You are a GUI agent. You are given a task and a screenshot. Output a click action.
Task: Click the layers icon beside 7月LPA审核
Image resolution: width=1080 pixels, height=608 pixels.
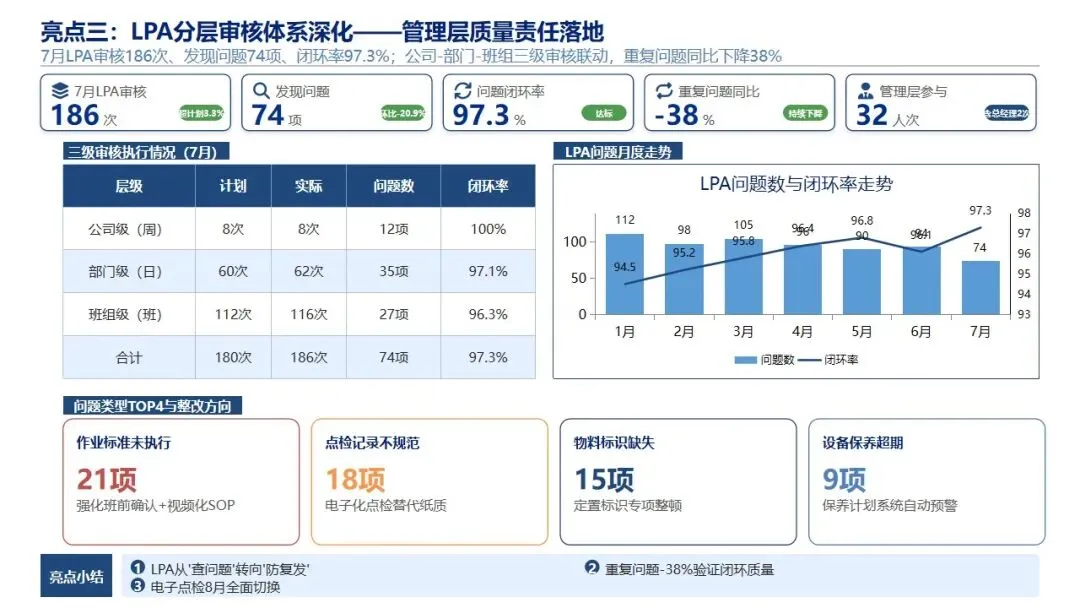[x=60, y=91]
